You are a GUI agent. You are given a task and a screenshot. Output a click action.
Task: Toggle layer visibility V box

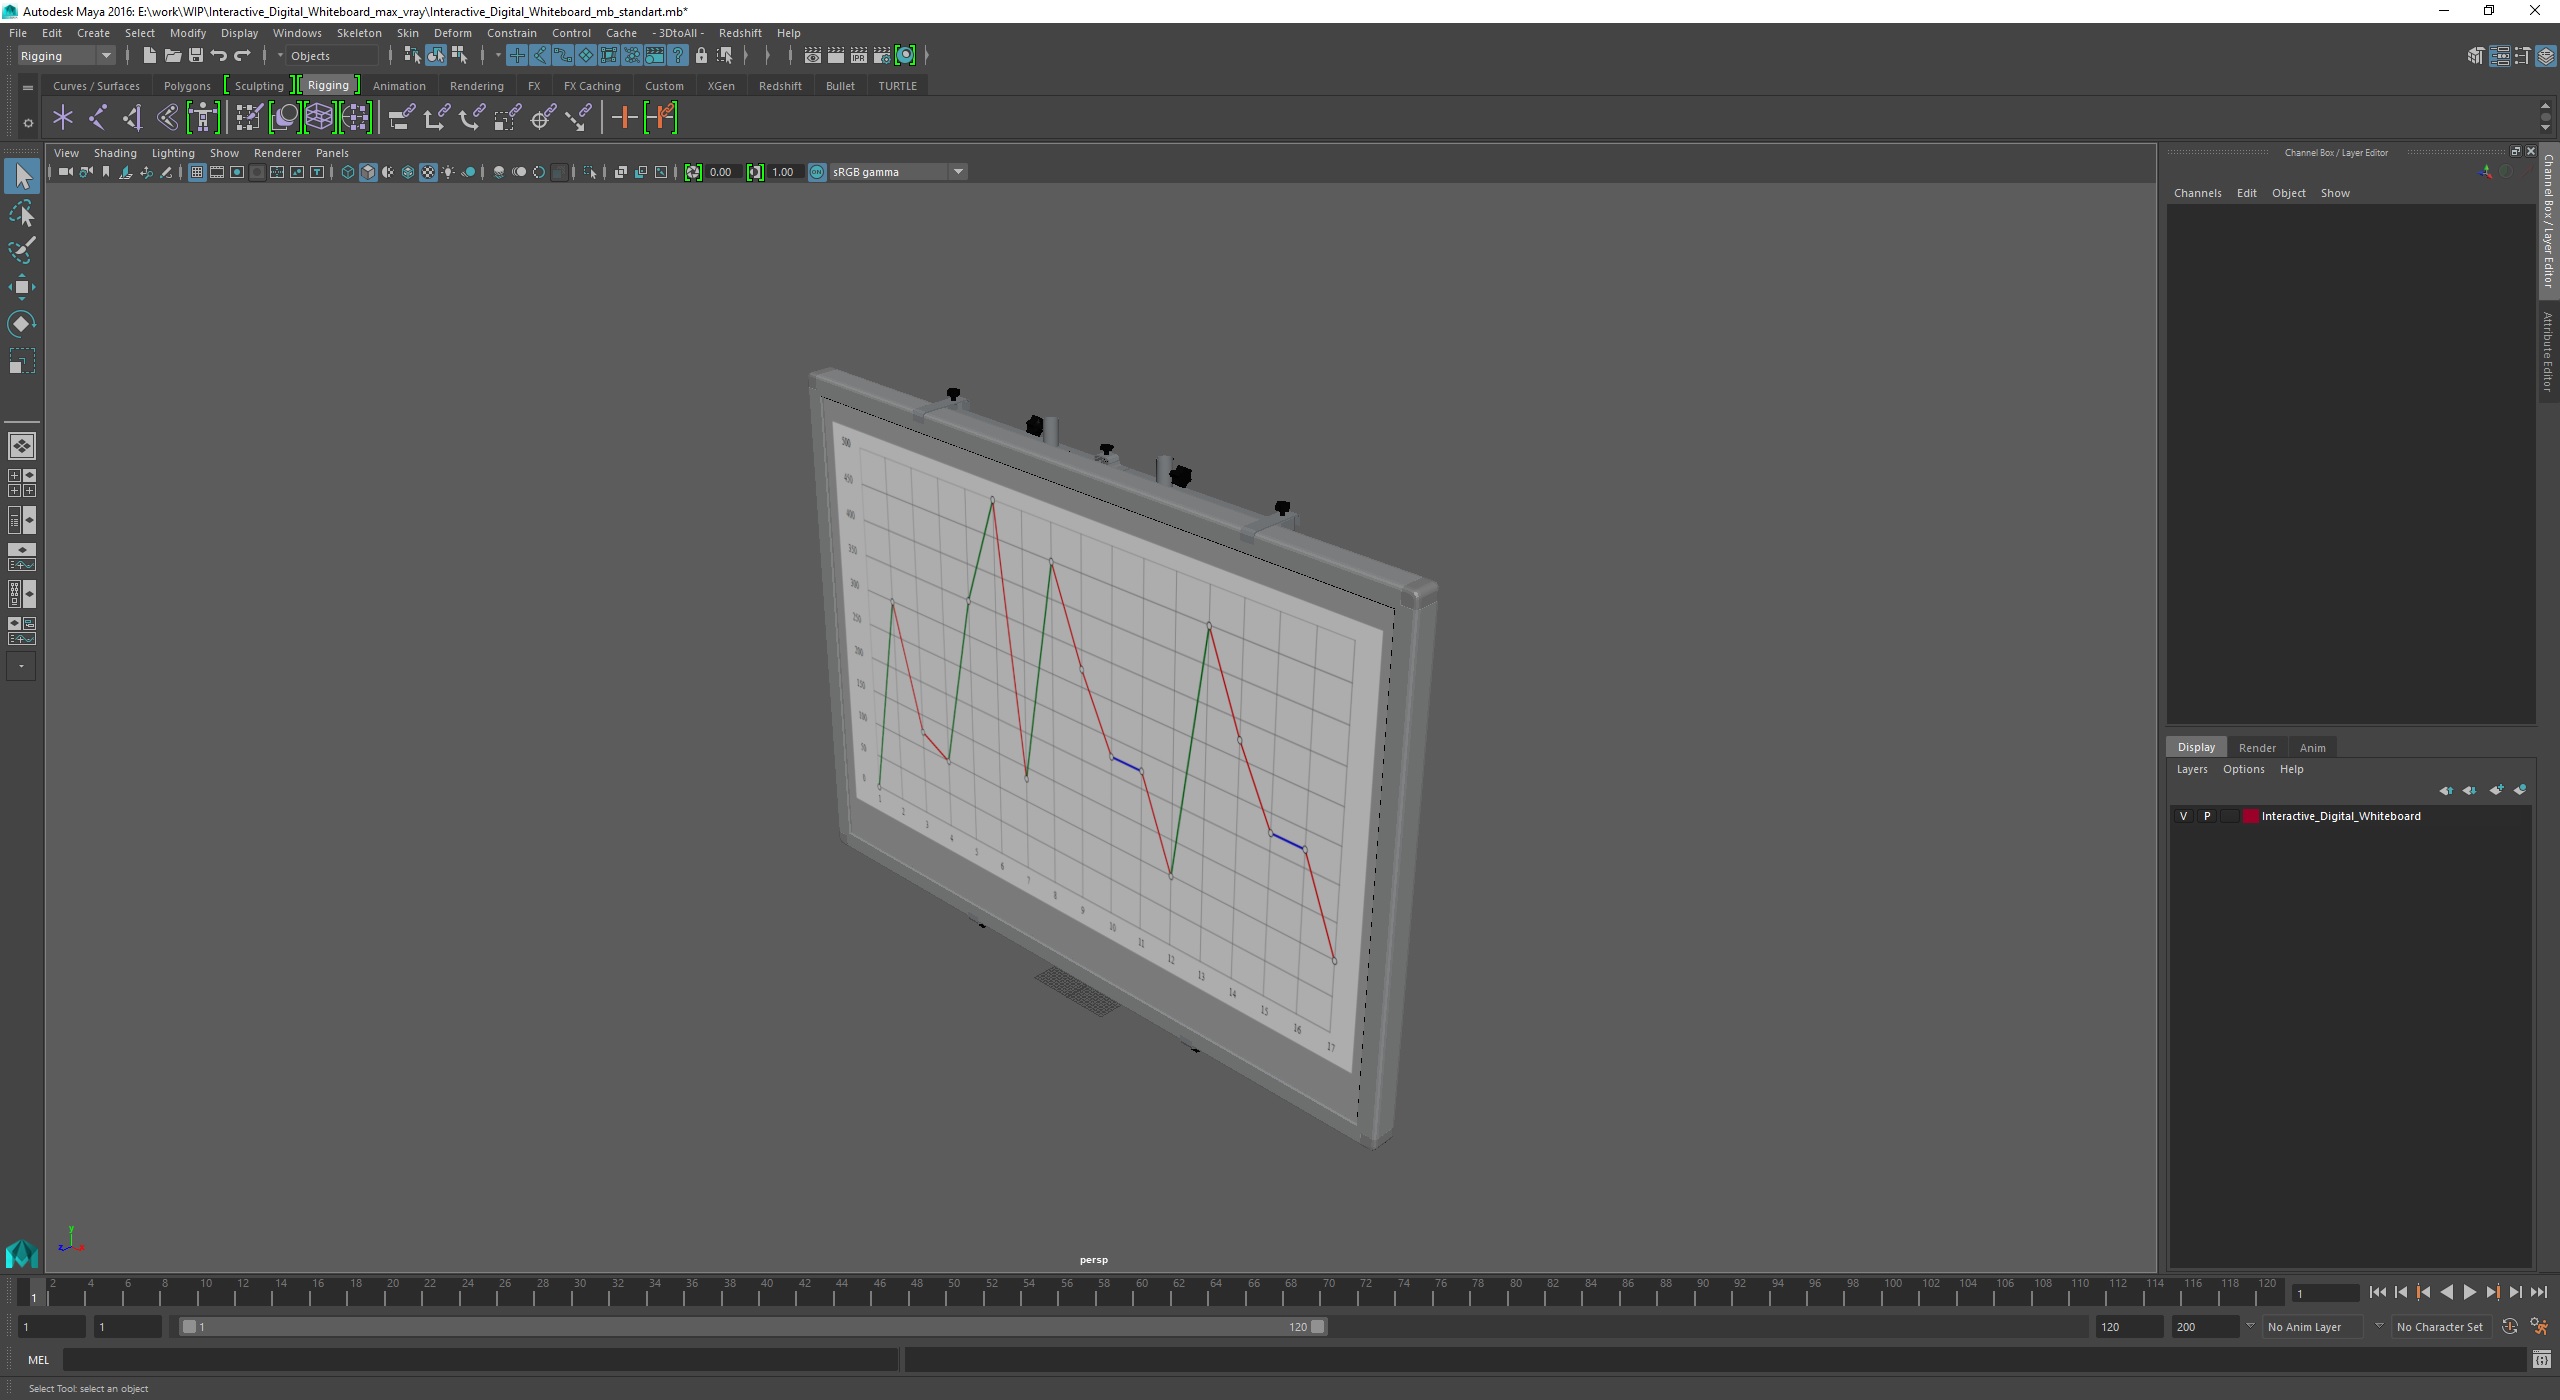coord(2183,816)
